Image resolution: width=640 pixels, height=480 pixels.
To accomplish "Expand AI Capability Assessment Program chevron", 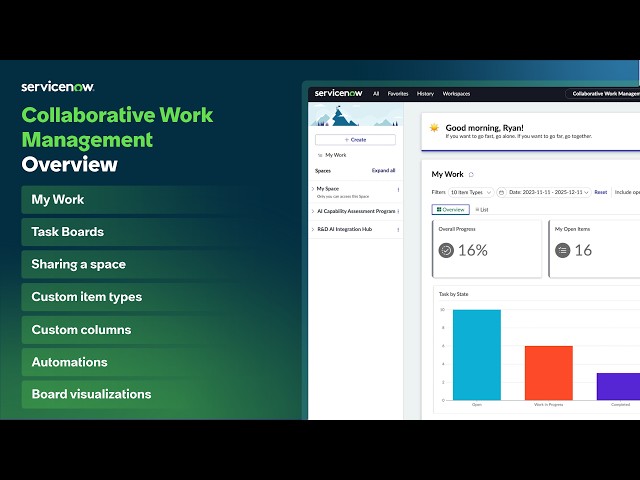I will click(313, 211).
